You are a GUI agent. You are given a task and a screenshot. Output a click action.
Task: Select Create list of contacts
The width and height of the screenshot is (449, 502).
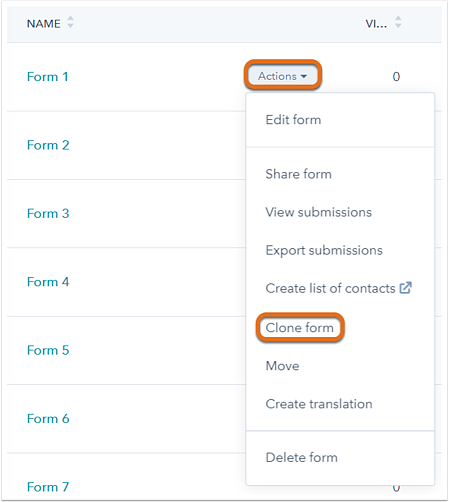[x=330, y=288]
